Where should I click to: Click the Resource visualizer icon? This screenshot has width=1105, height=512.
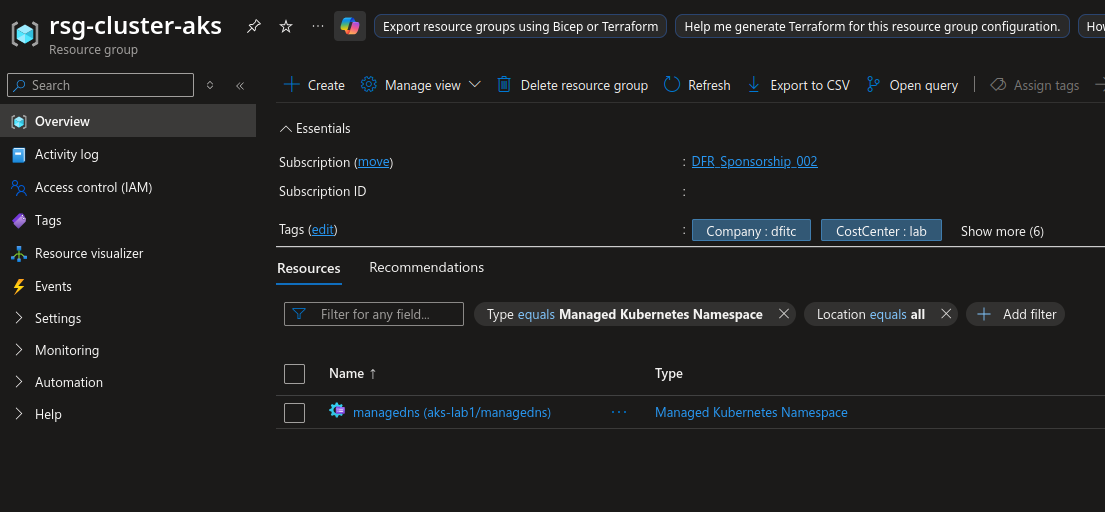[19, 254]
